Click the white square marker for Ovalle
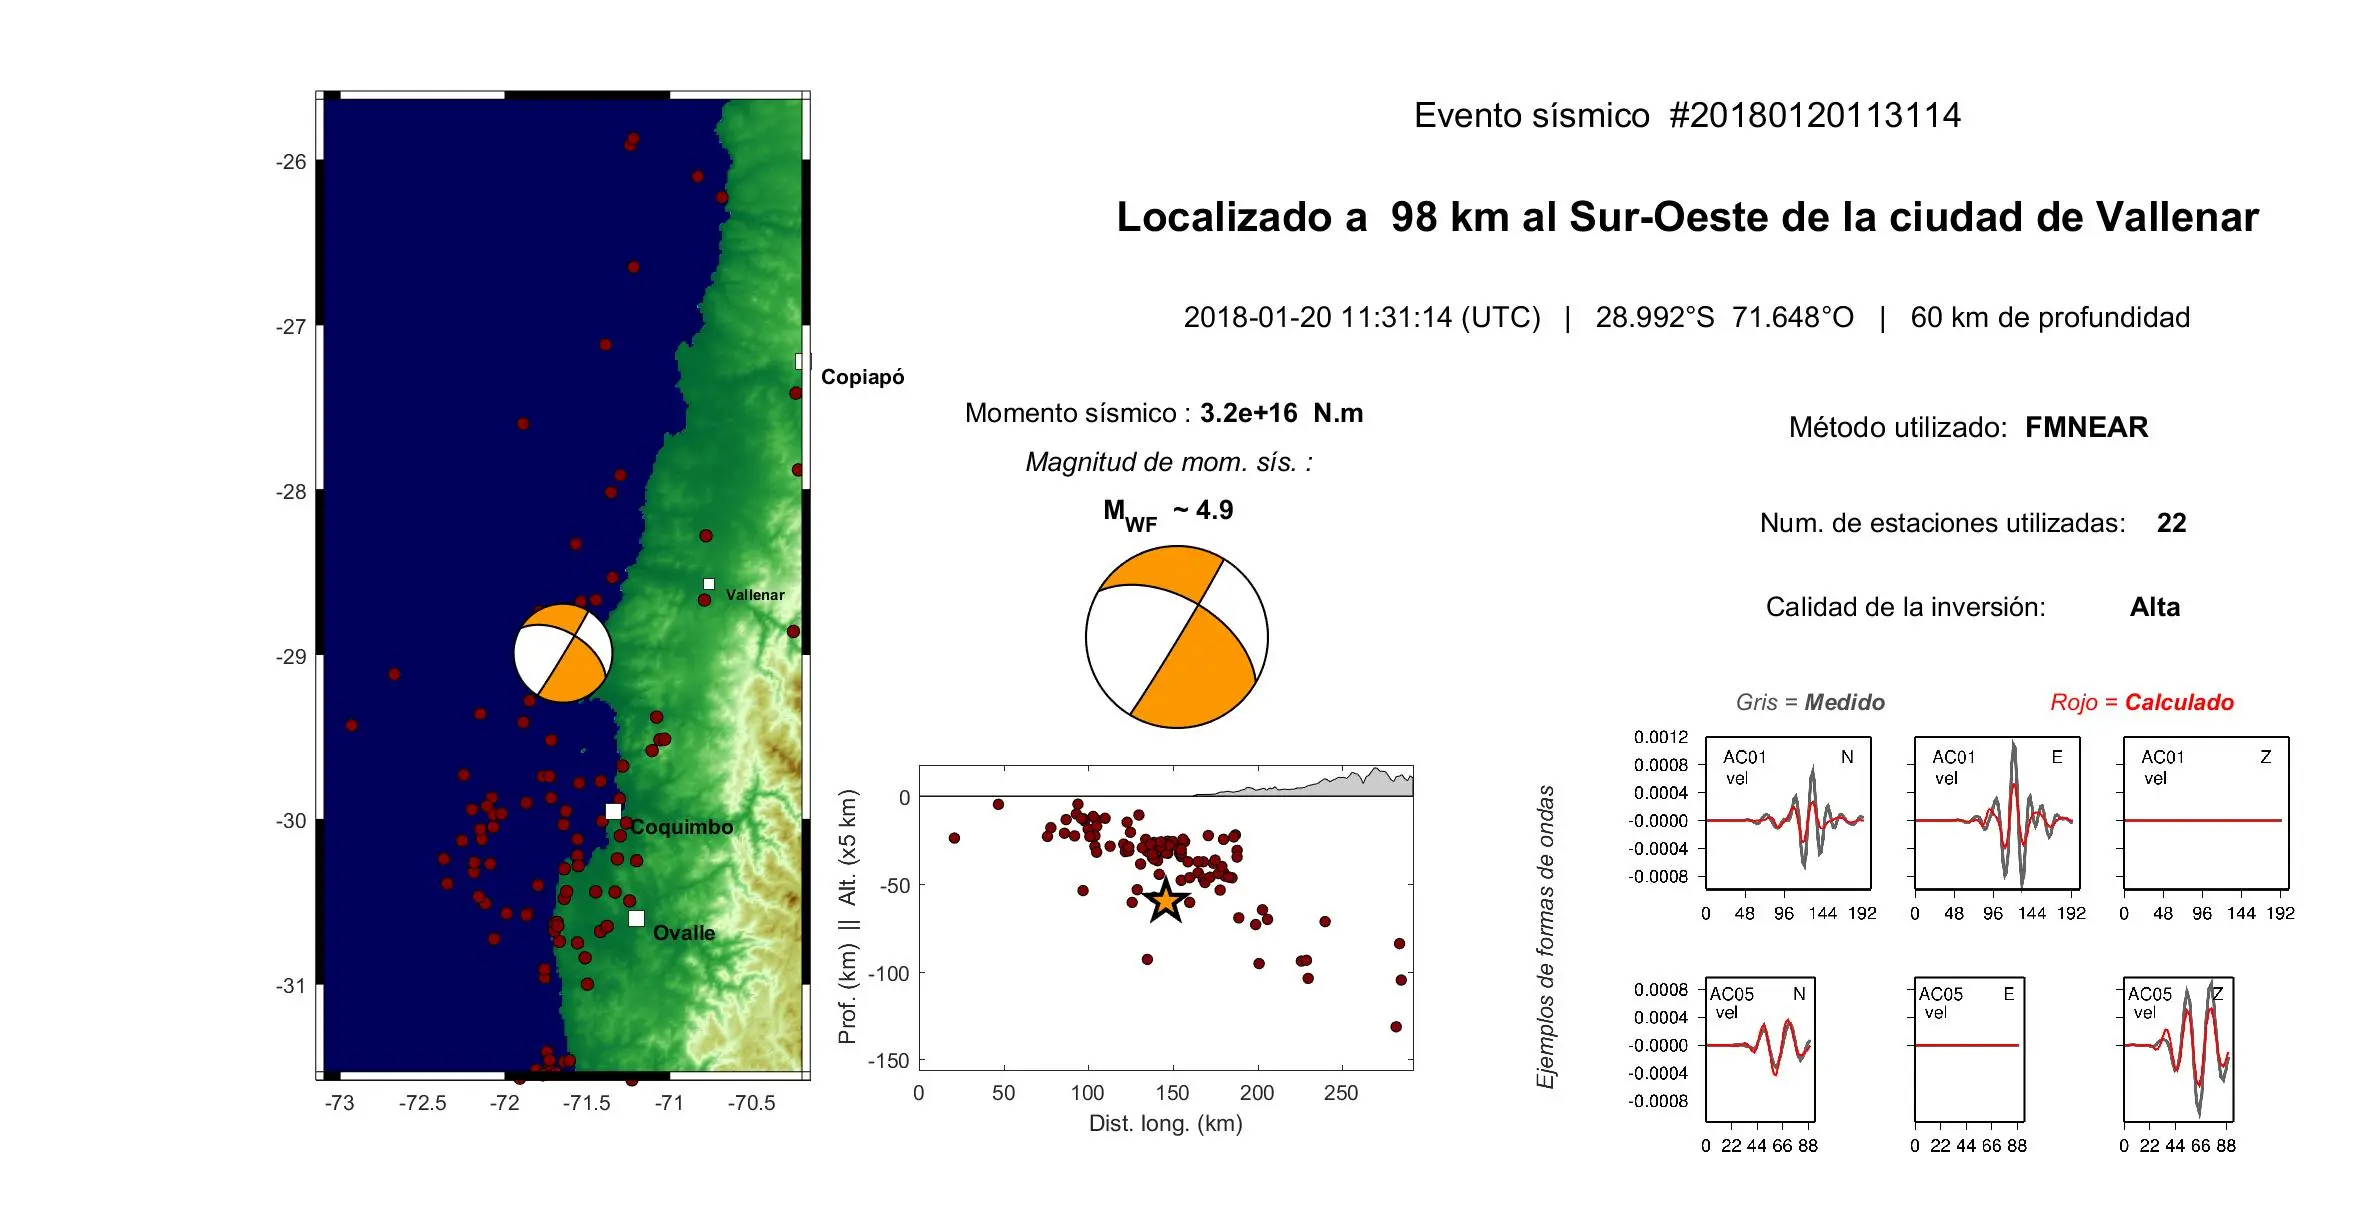The height and width of the screenshot is (1212, 2378). click(636, 918)
